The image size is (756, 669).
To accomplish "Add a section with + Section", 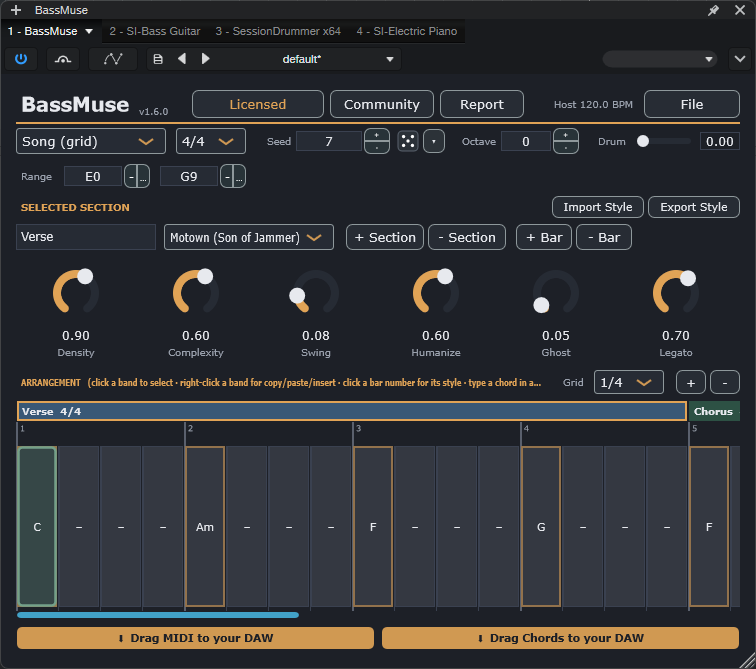I will coord(385,237).
